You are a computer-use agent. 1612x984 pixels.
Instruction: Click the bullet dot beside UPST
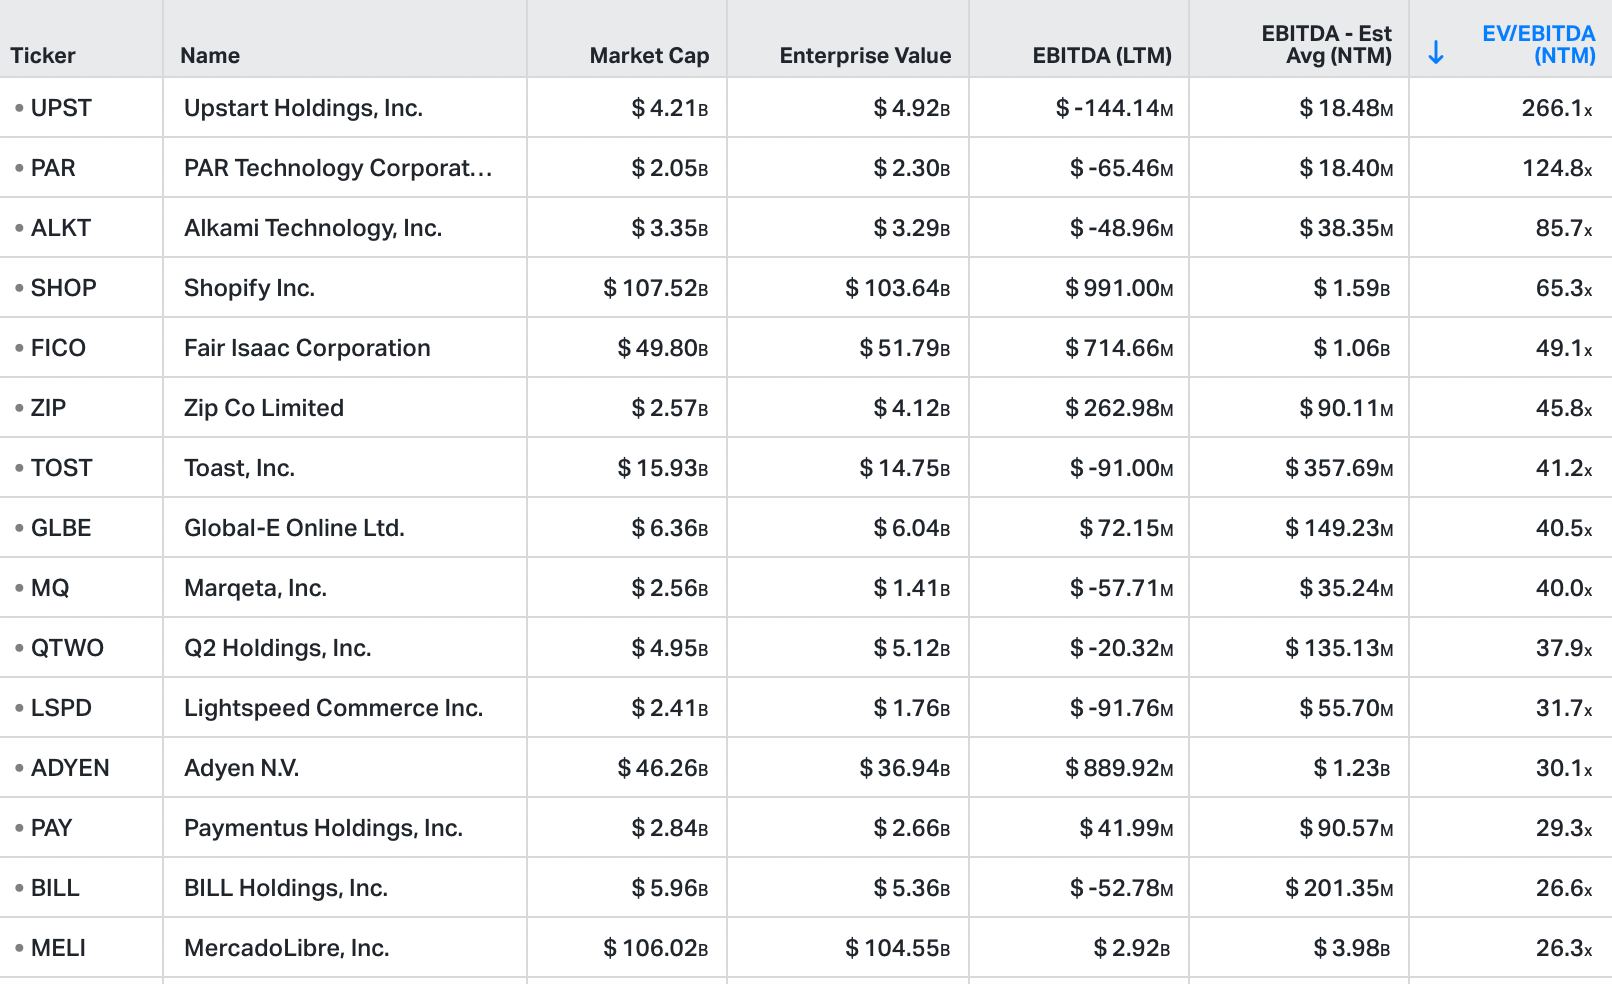19,108
